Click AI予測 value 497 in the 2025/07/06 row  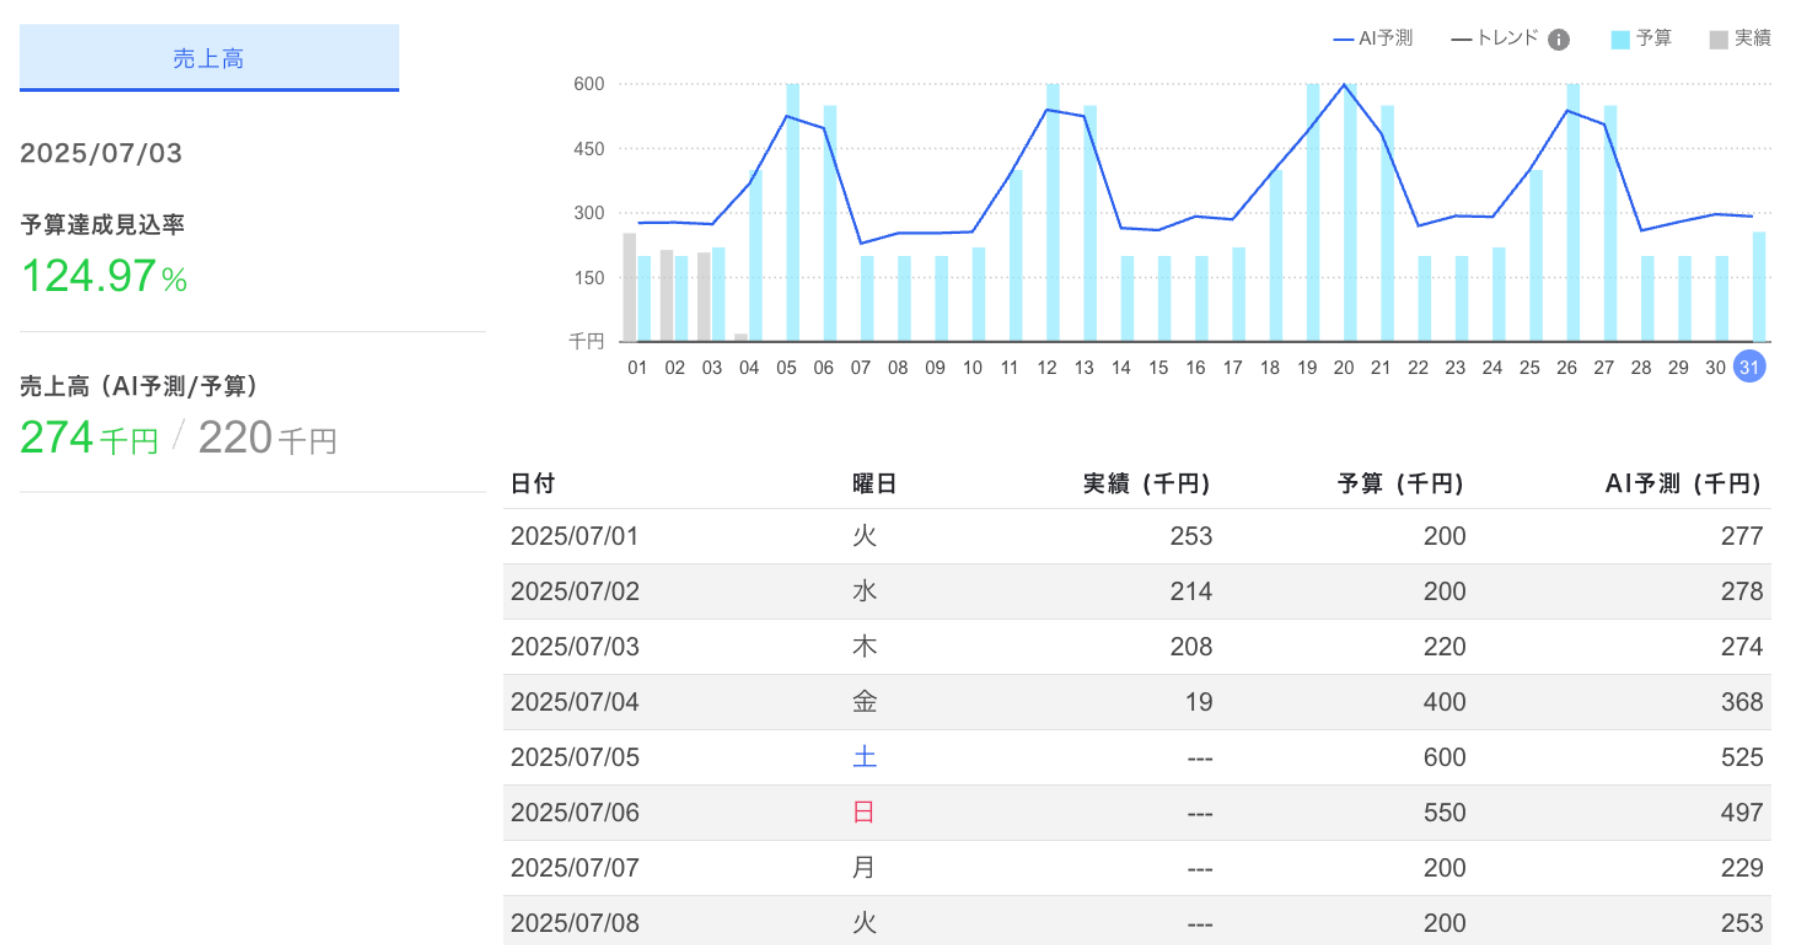point(1742,812)
